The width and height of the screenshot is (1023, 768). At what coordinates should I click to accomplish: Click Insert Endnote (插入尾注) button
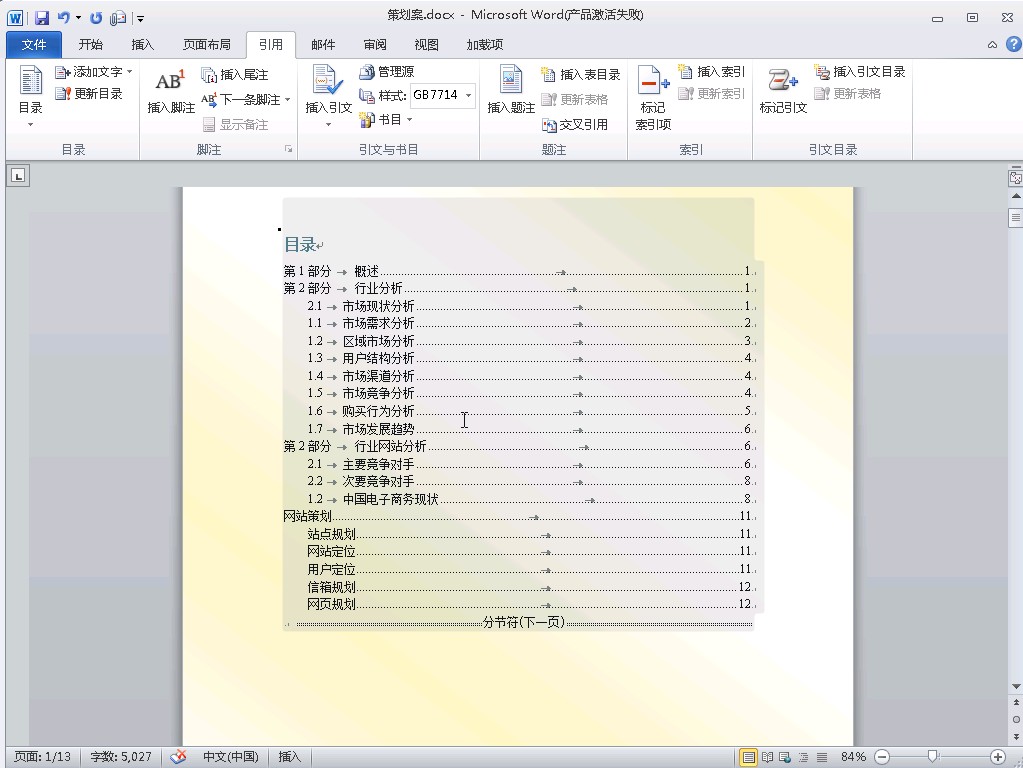click(235, 75)
